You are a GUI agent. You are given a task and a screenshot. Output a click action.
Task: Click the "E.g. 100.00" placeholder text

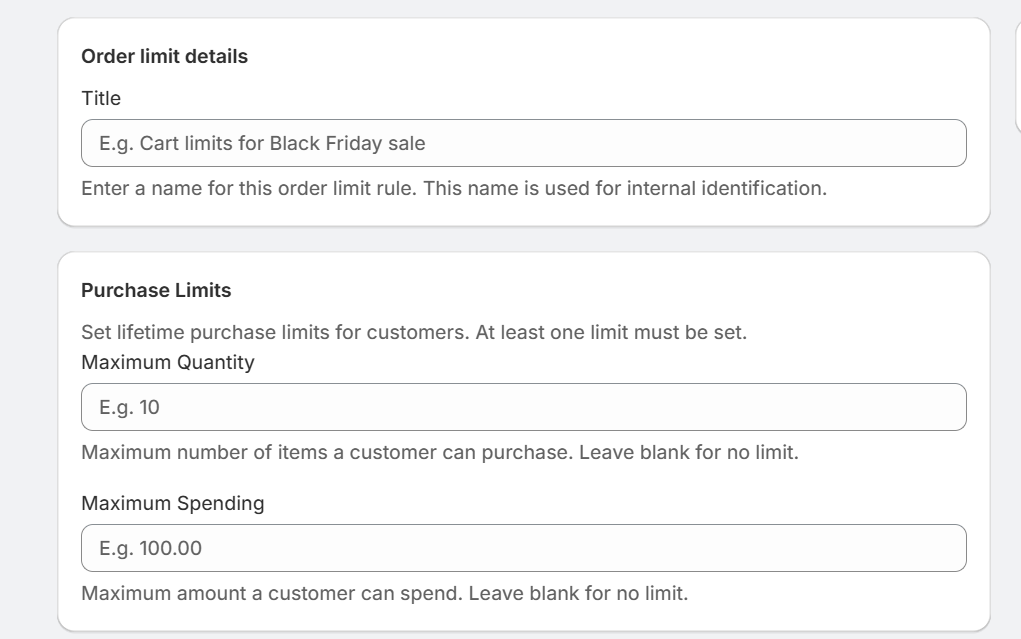coord(142,548)
